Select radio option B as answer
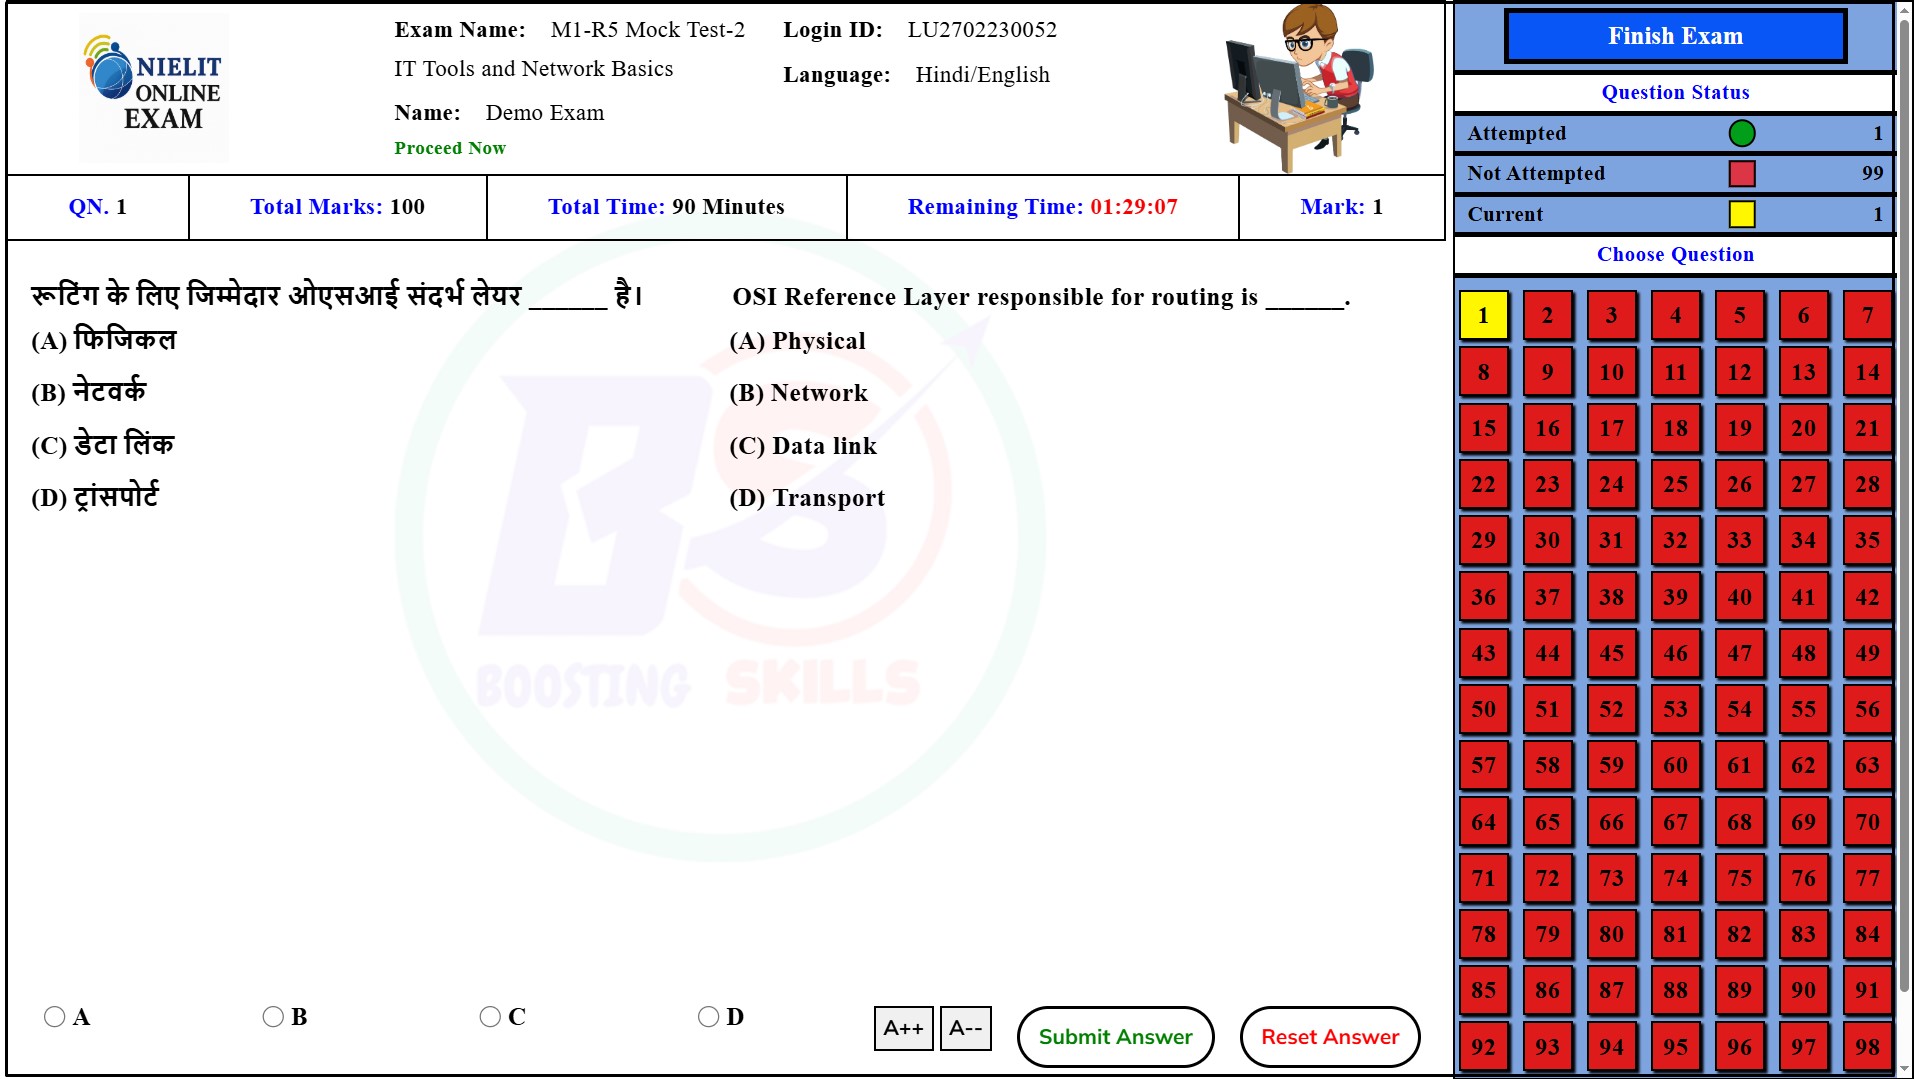The height and width of the screenshot is (1079, 1919). pos(273,1017)
